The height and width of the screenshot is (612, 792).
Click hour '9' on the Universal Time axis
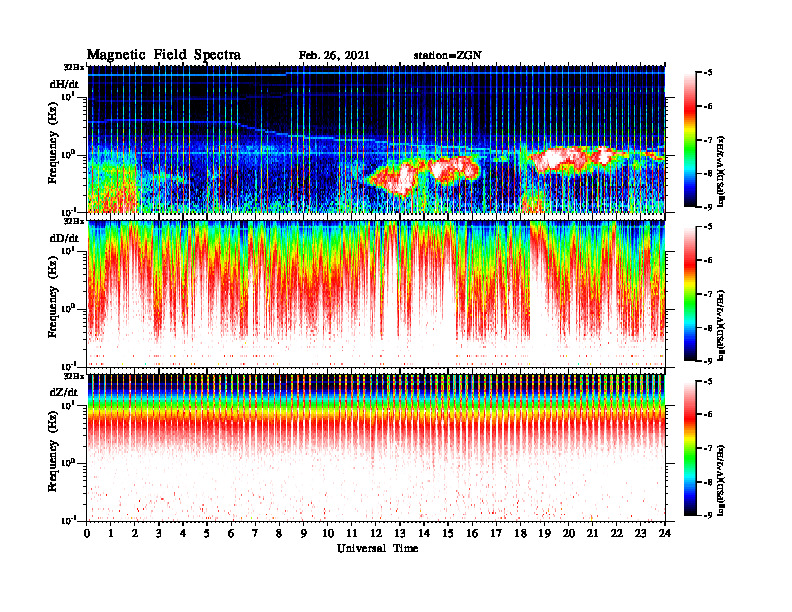coord(304,533)
